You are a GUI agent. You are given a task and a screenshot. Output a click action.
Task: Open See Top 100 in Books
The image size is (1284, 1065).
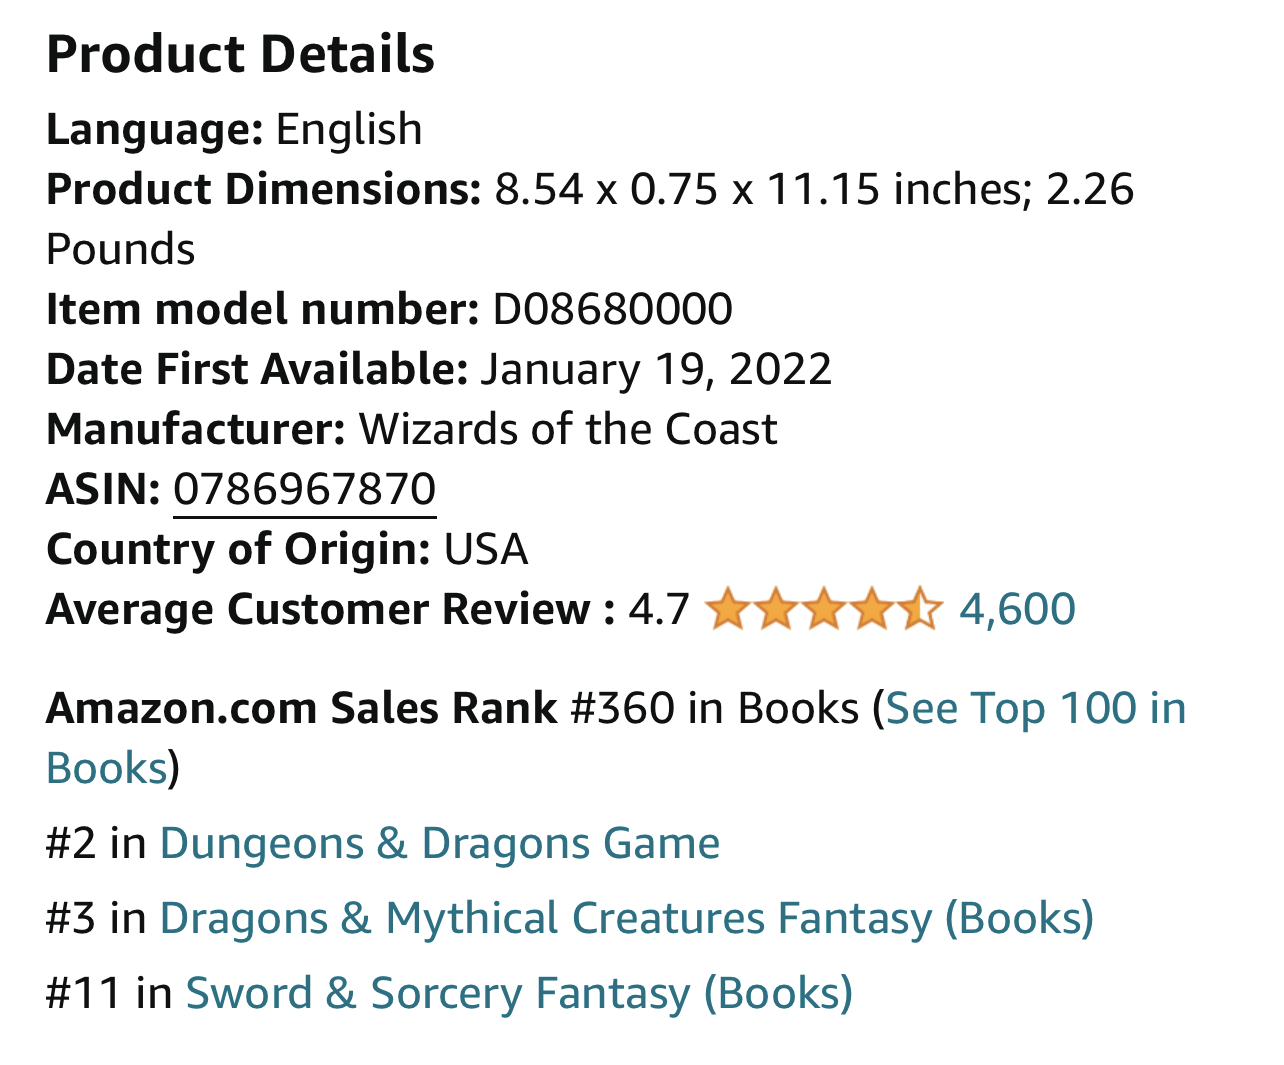[x=1035, y=709]
